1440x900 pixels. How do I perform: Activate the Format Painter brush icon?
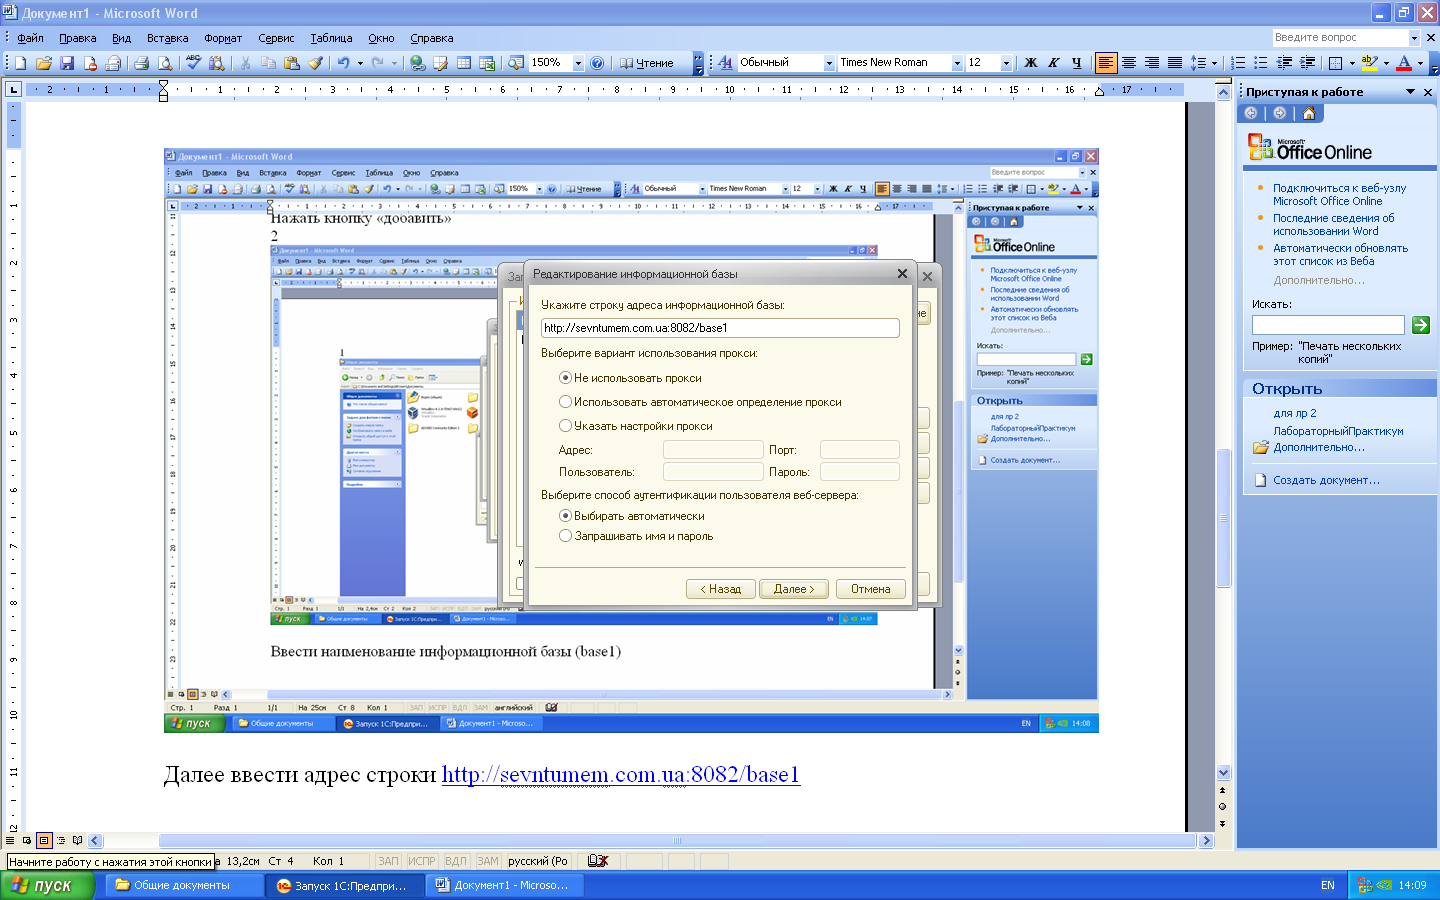coord(315,63)
